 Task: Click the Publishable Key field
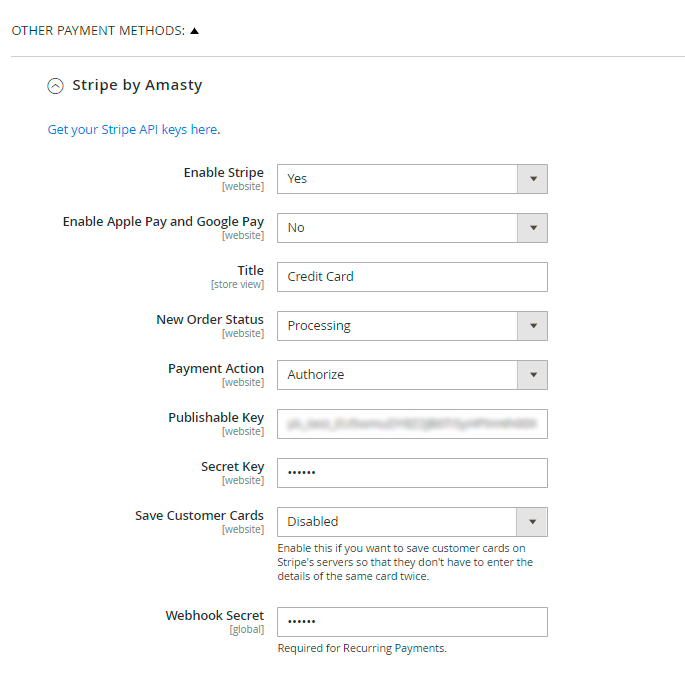411,424
